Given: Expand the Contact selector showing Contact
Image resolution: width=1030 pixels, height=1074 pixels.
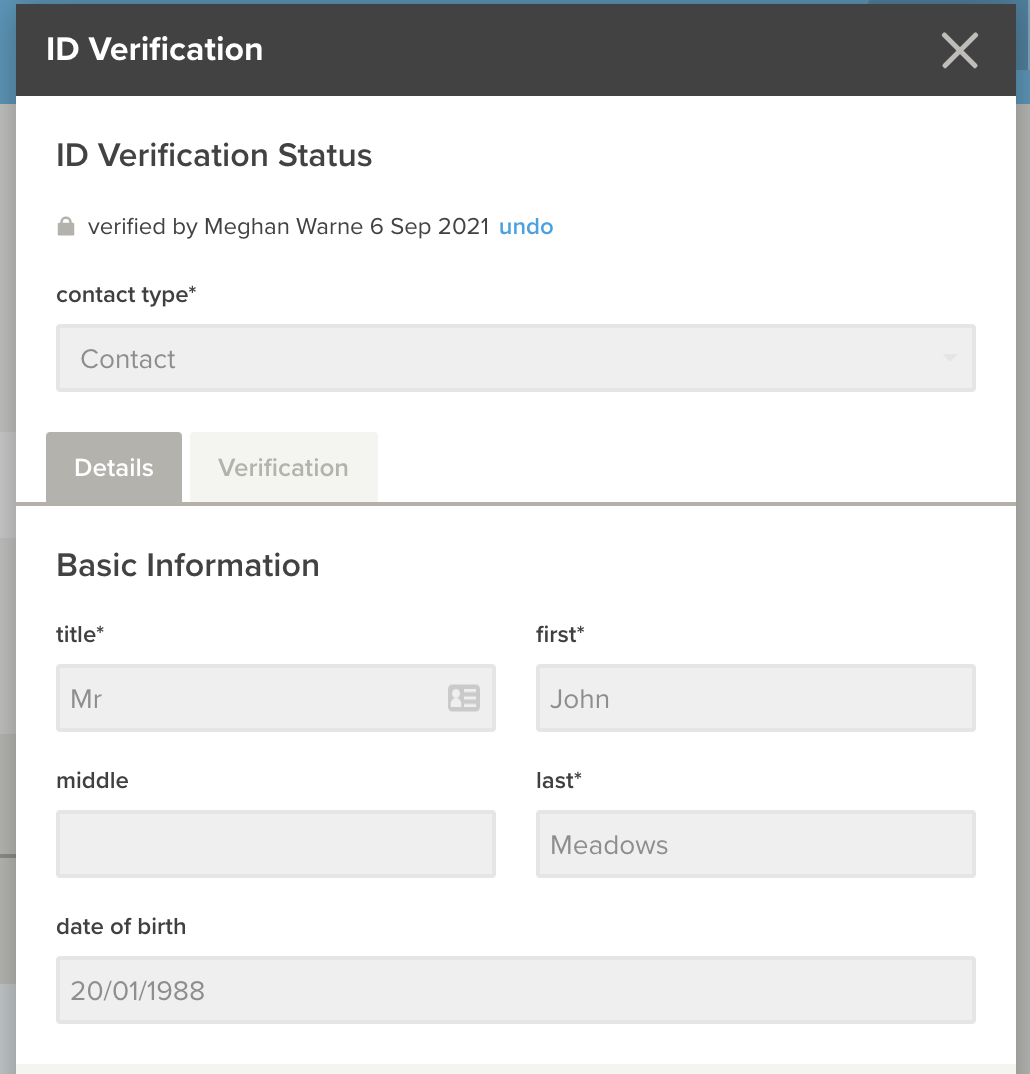Looking at the screenshot, I should [x=516, y=357].
